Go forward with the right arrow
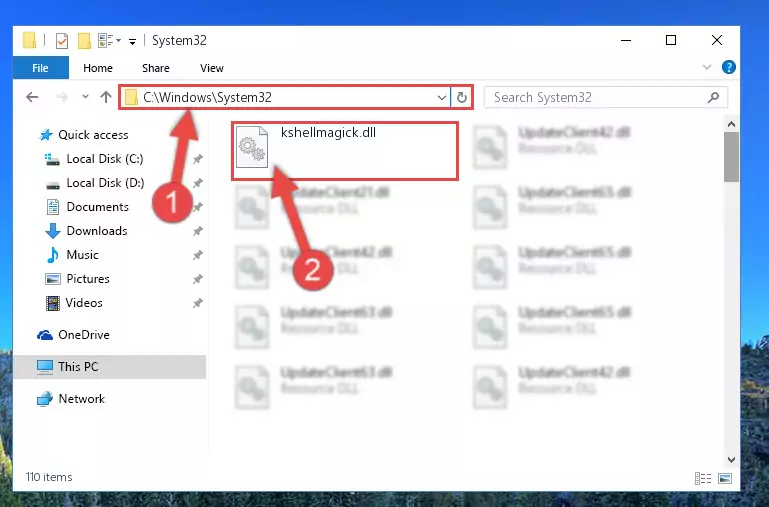The image size is (769, 507). click(62, 97)
